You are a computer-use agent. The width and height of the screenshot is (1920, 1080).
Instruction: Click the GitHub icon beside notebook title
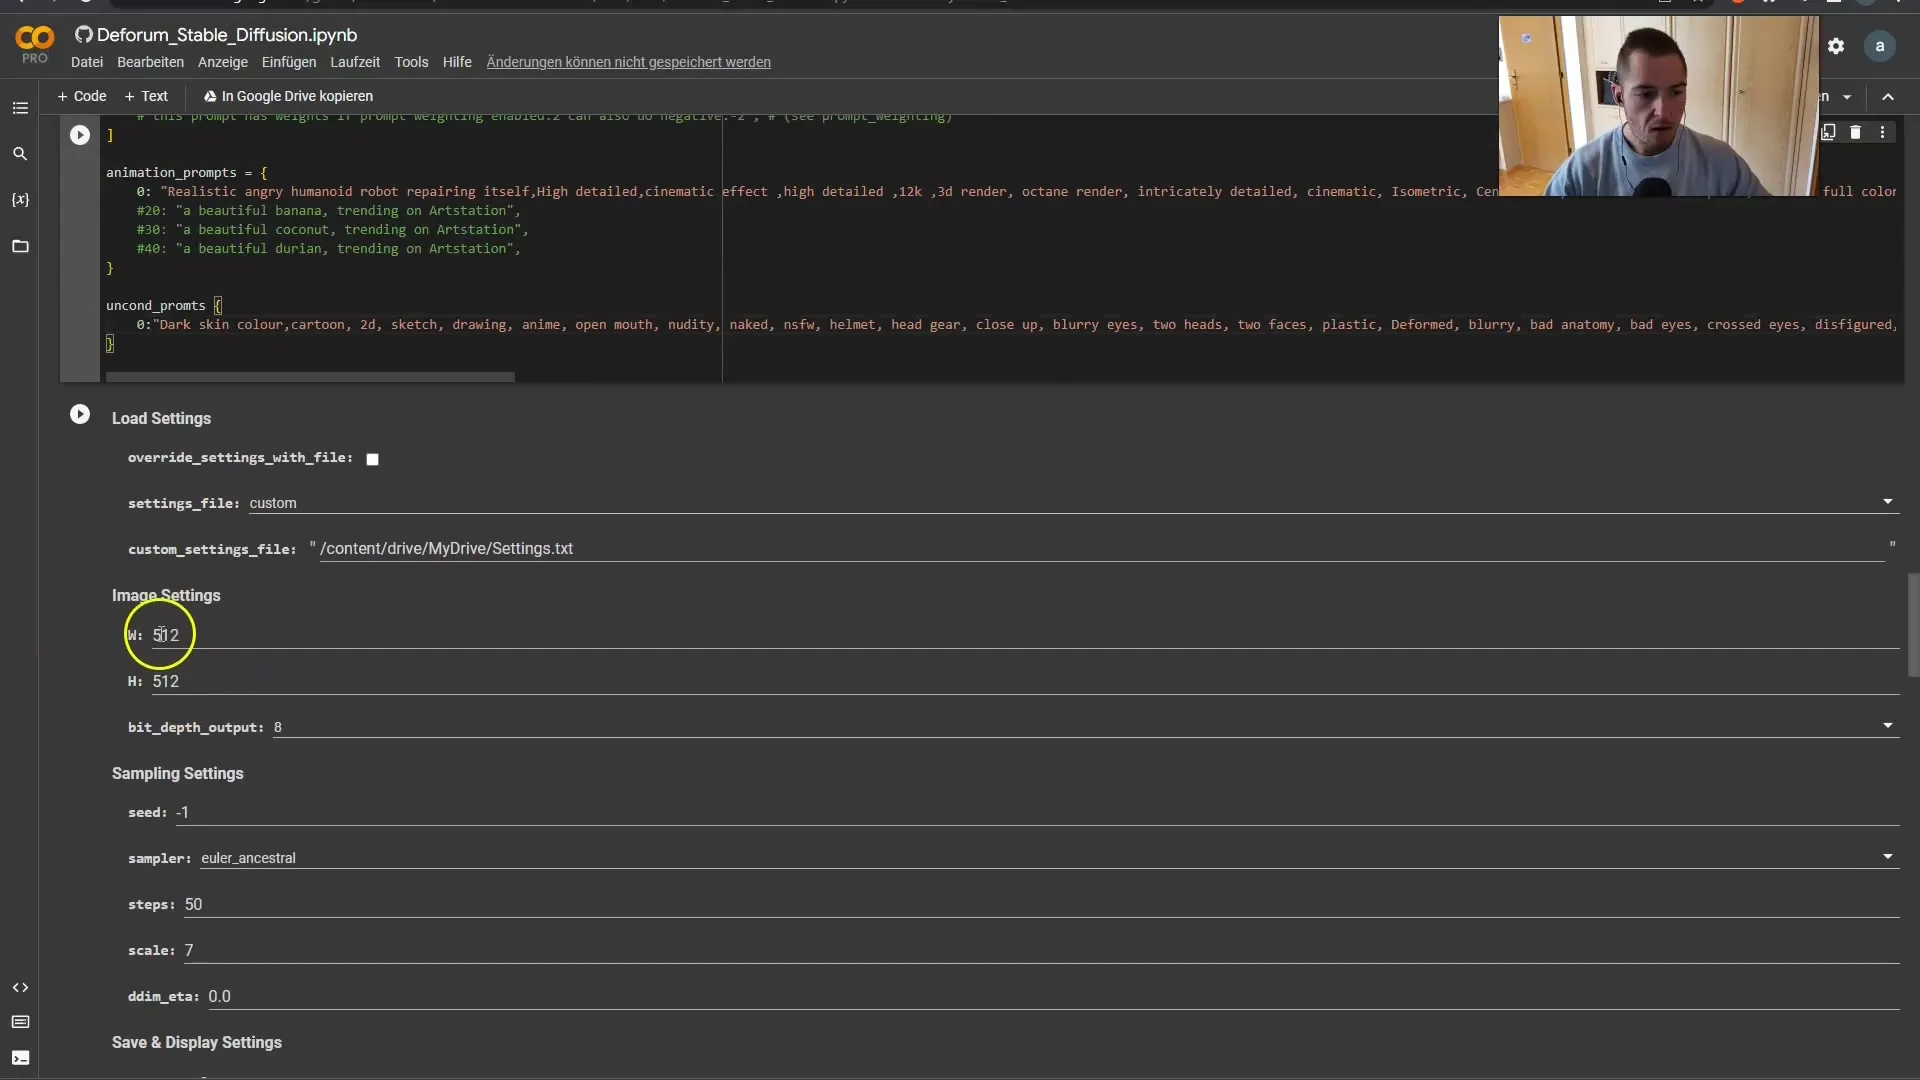84,35
